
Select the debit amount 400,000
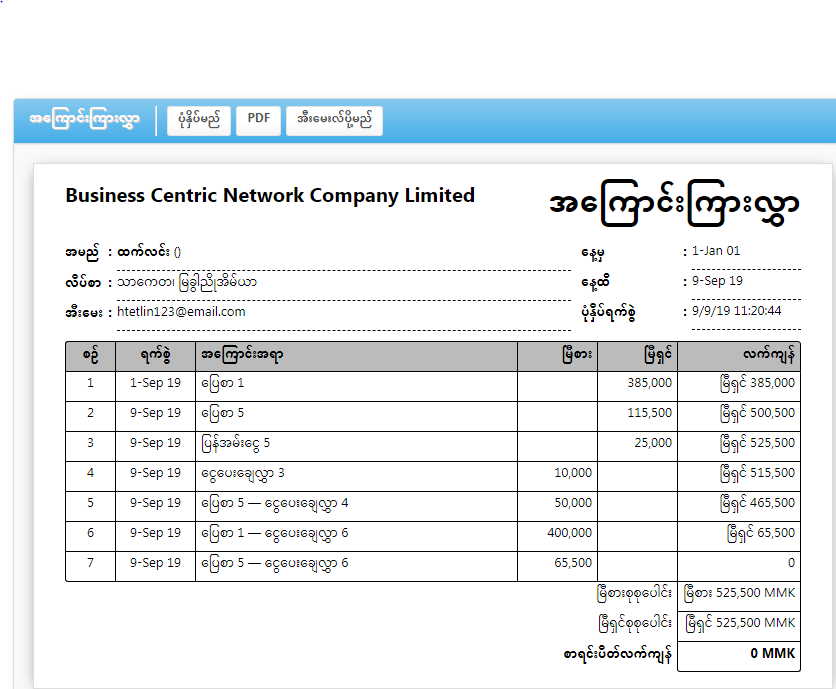click(x=569, y=532)
